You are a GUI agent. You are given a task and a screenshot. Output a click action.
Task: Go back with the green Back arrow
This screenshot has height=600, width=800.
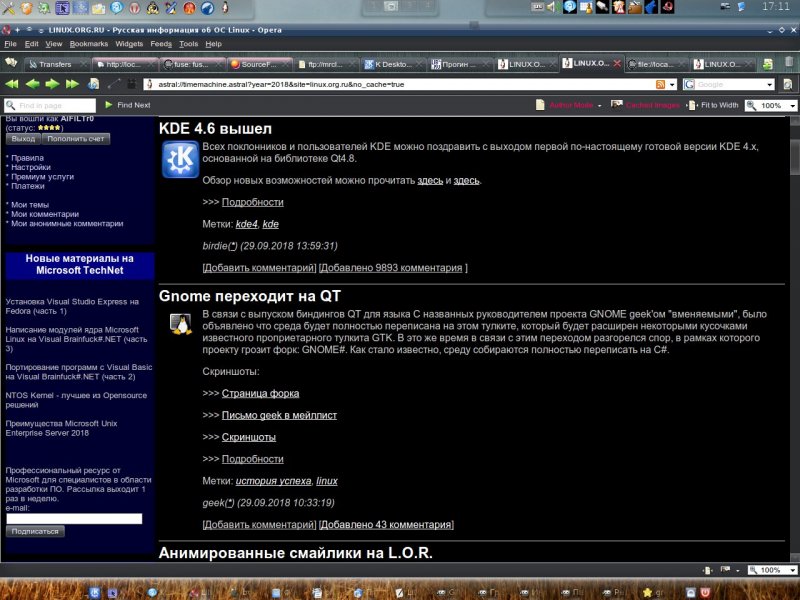[x=32, y=84]
